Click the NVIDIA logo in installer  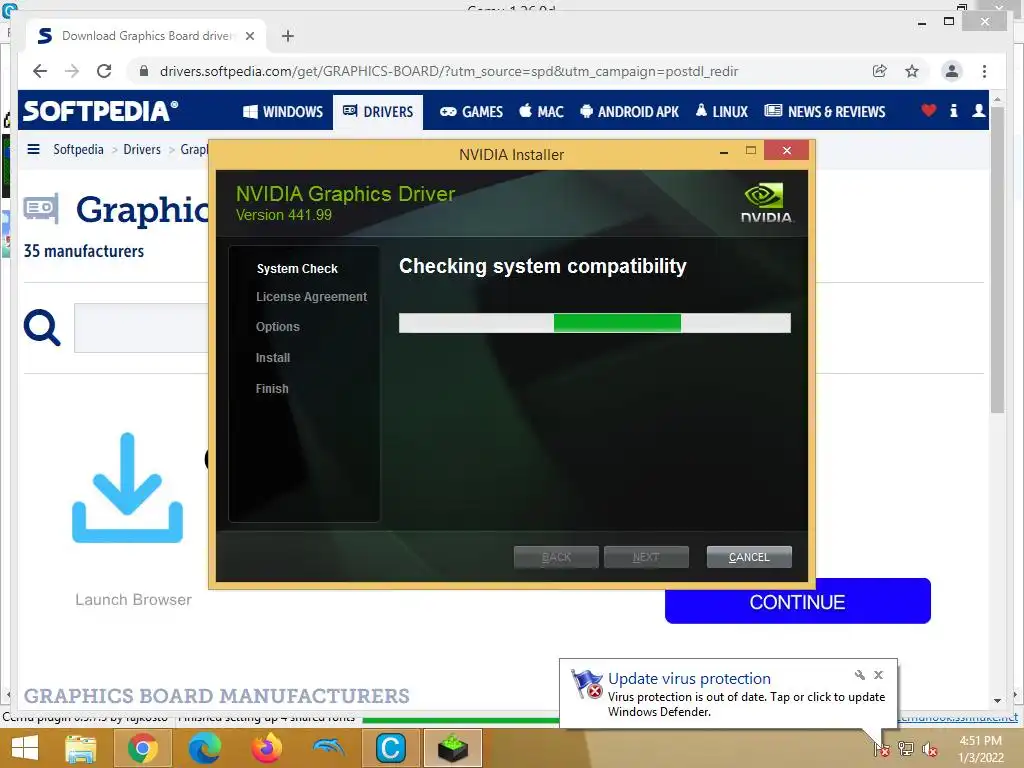(x=766, y=203)
